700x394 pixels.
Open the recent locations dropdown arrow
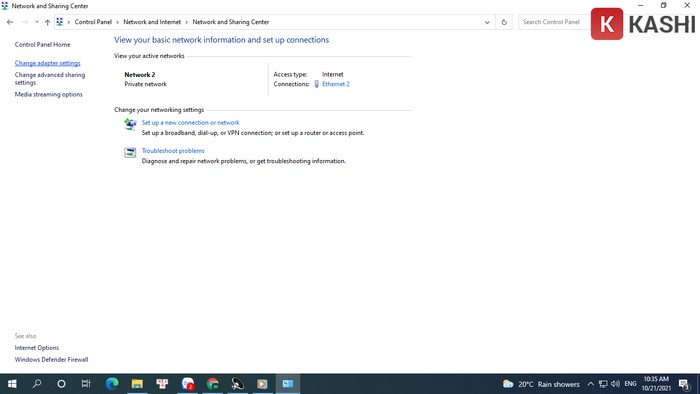37,22
